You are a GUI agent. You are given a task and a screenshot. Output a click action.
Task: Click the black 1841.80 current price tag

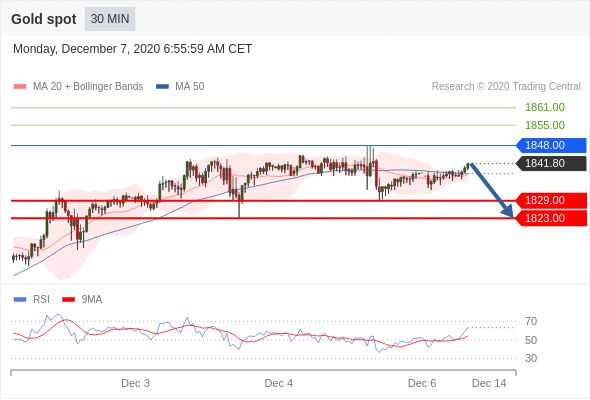pyautogui.click(x=551, y=163)
